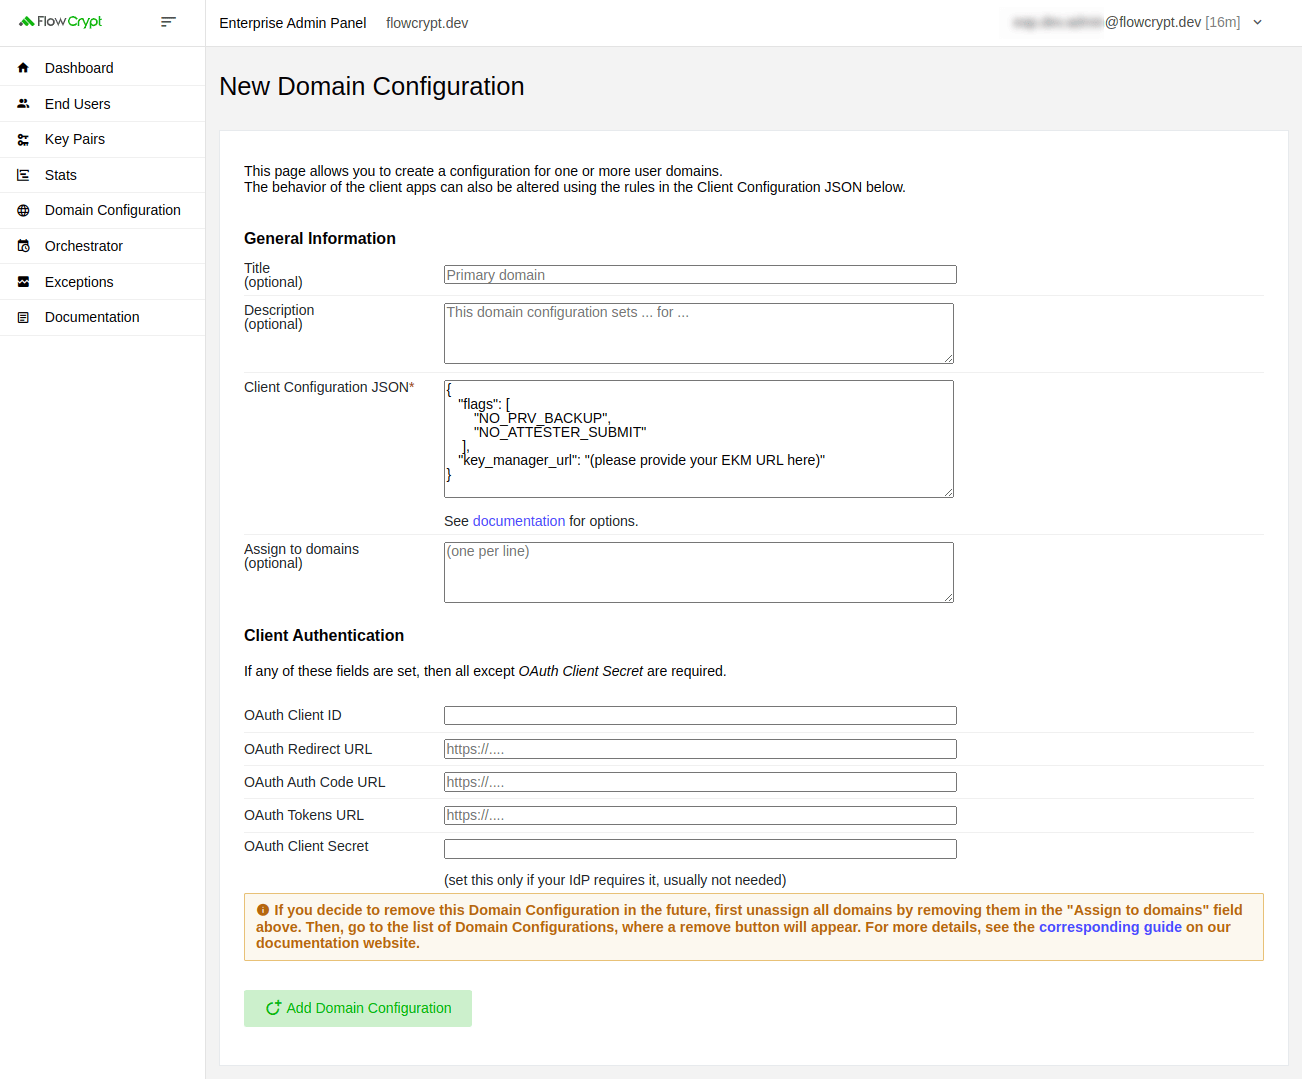Select Domain Configuration in sidebar
This screenshot has height=1079, width=1302.
(102, 210)
